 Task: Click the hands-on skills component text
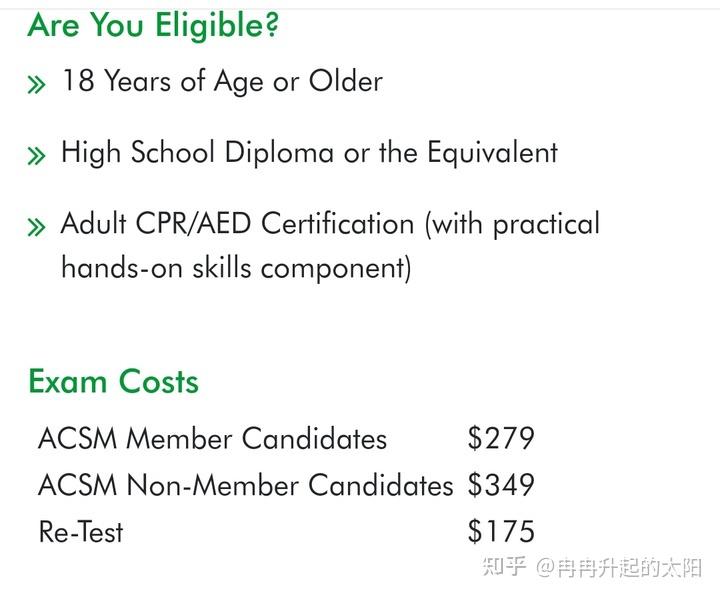236,268
